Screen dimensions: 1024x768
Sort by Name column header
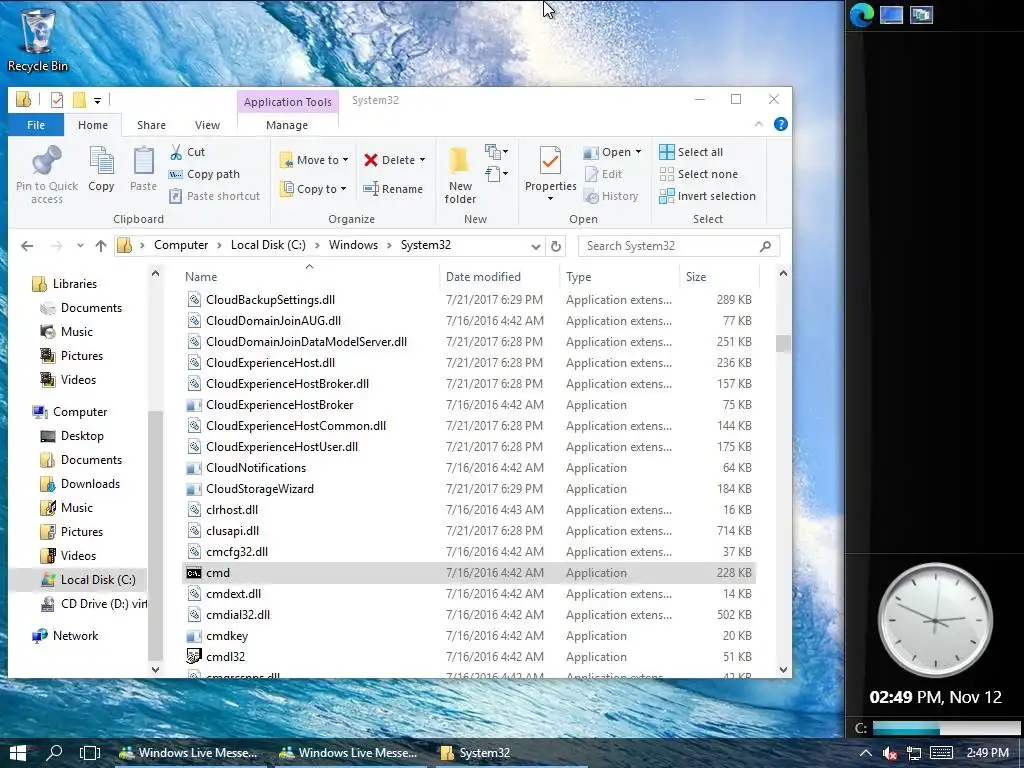click(310, 277)
